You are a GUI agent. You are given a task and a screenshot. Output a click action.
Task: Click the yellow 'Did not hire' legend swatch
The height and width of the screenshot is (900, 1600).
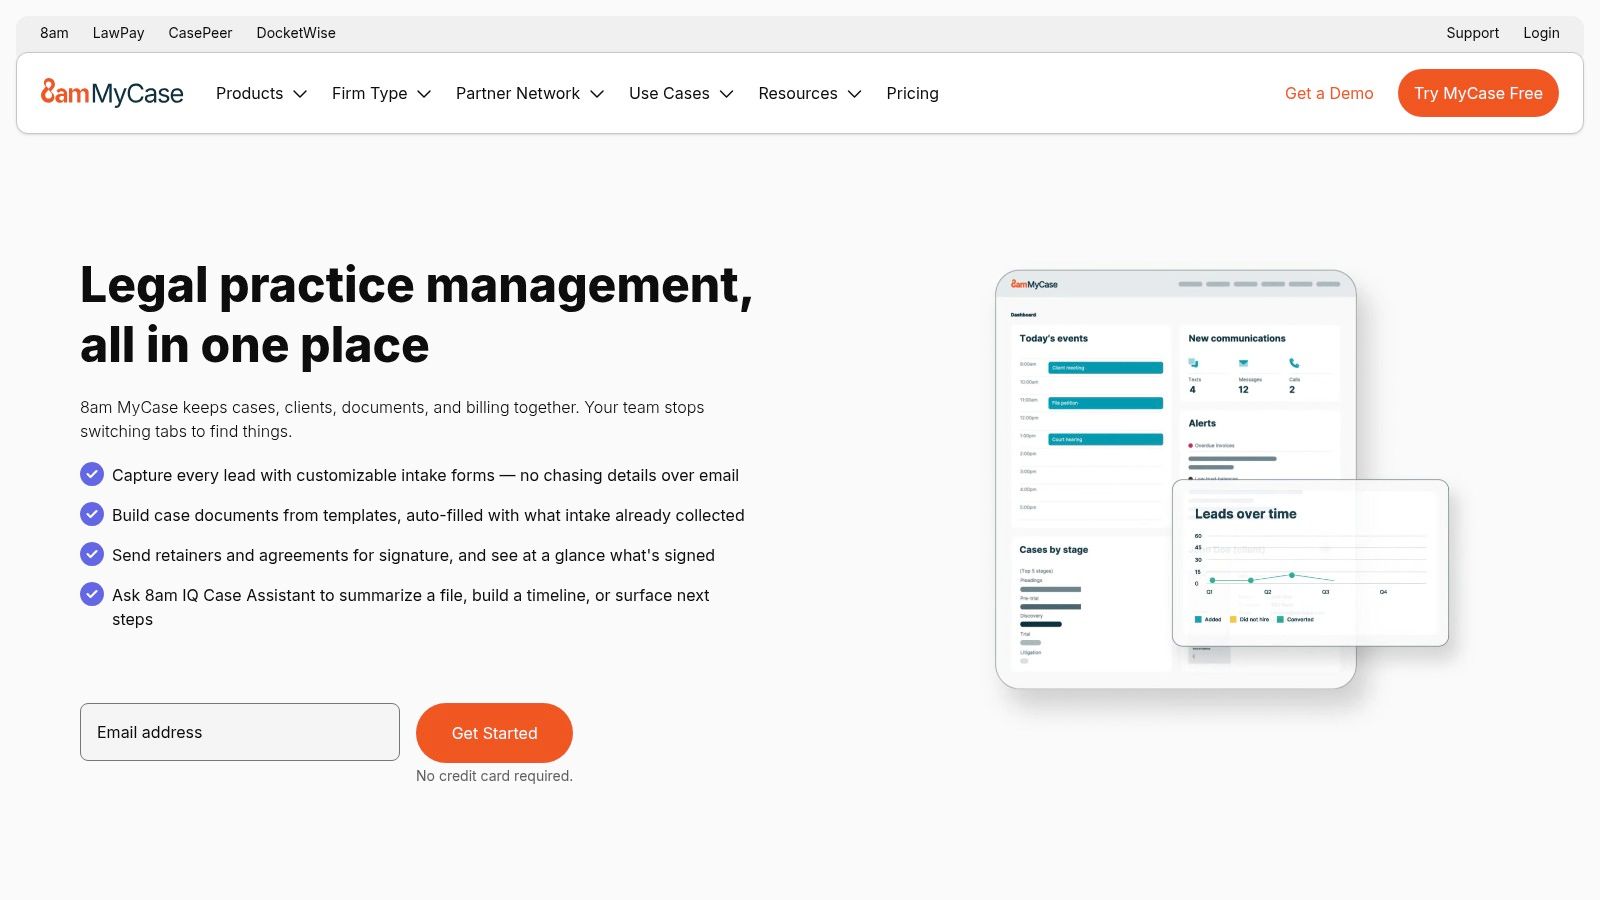tap(1233, 619)
